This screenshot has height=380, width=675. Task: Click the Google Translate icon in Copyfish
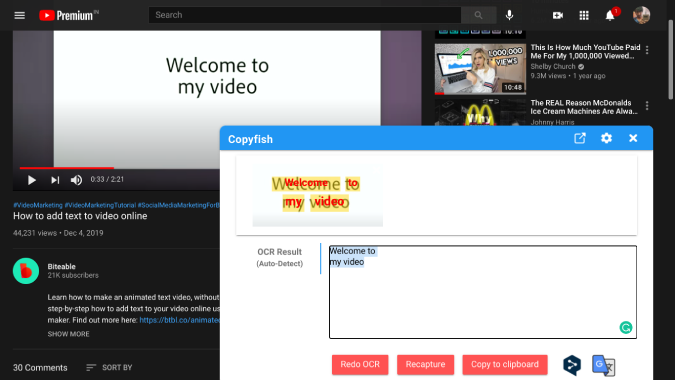tap(603, 365)
